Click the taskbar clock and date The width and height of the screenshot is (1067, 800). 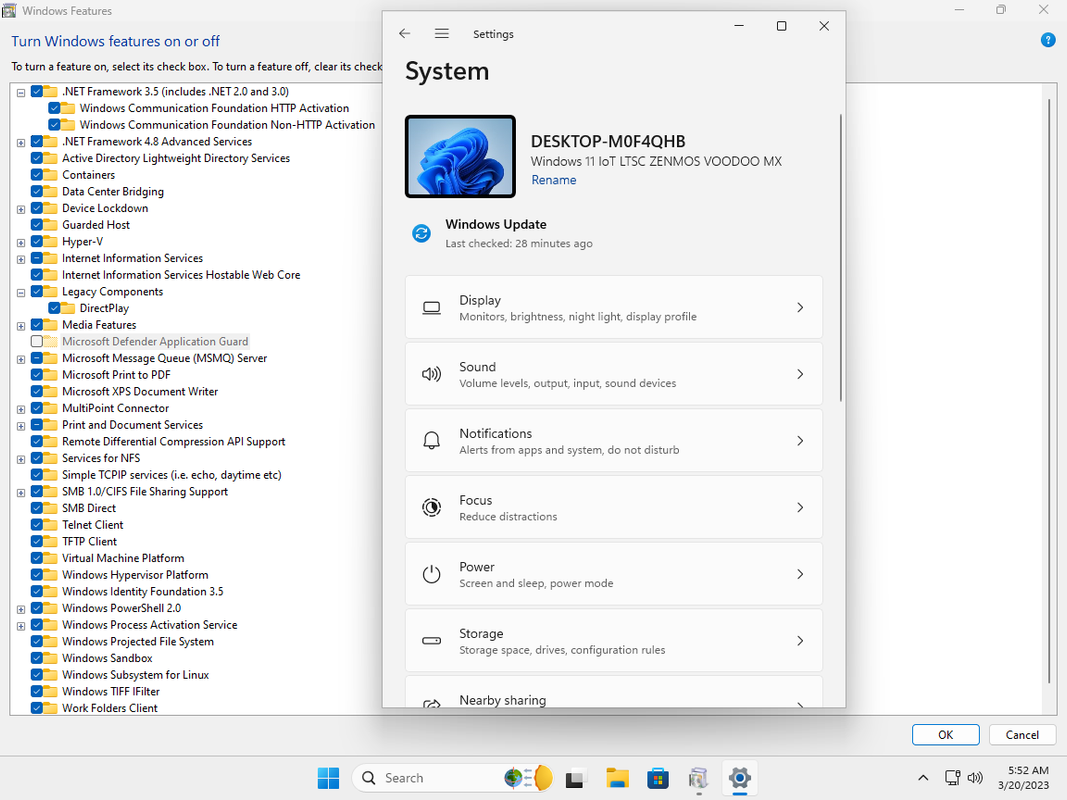(x=1023, y=778)
